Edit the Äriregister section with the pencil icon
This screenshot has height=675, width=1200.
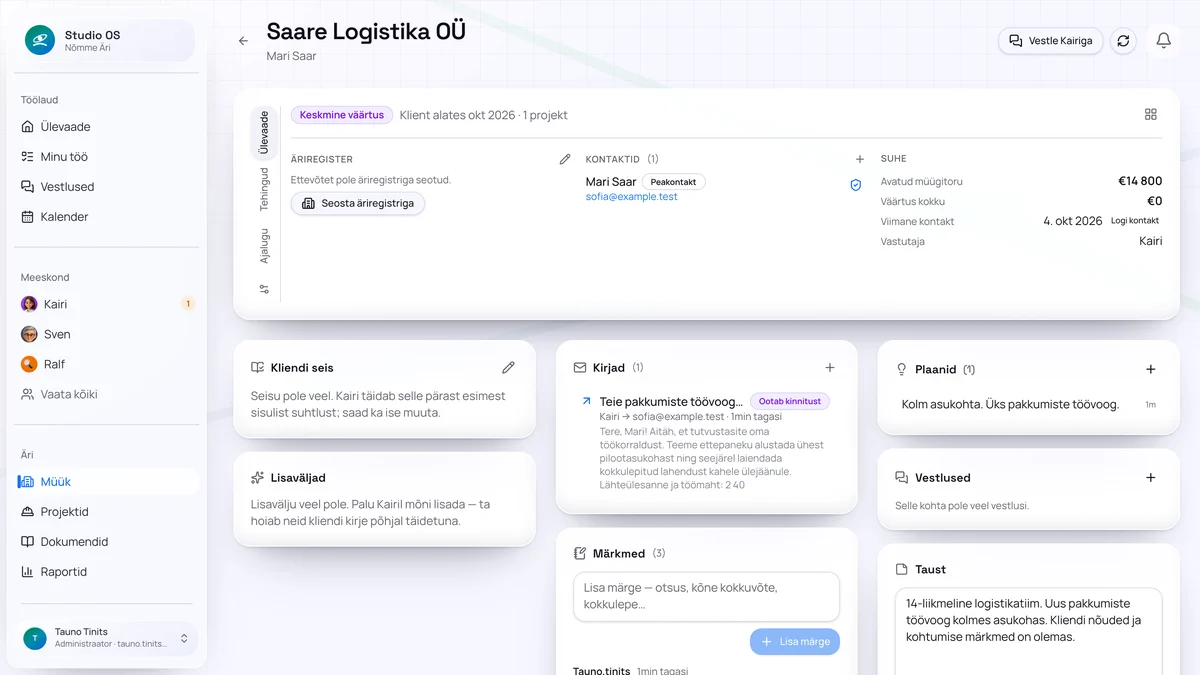[x=565, y=159]
